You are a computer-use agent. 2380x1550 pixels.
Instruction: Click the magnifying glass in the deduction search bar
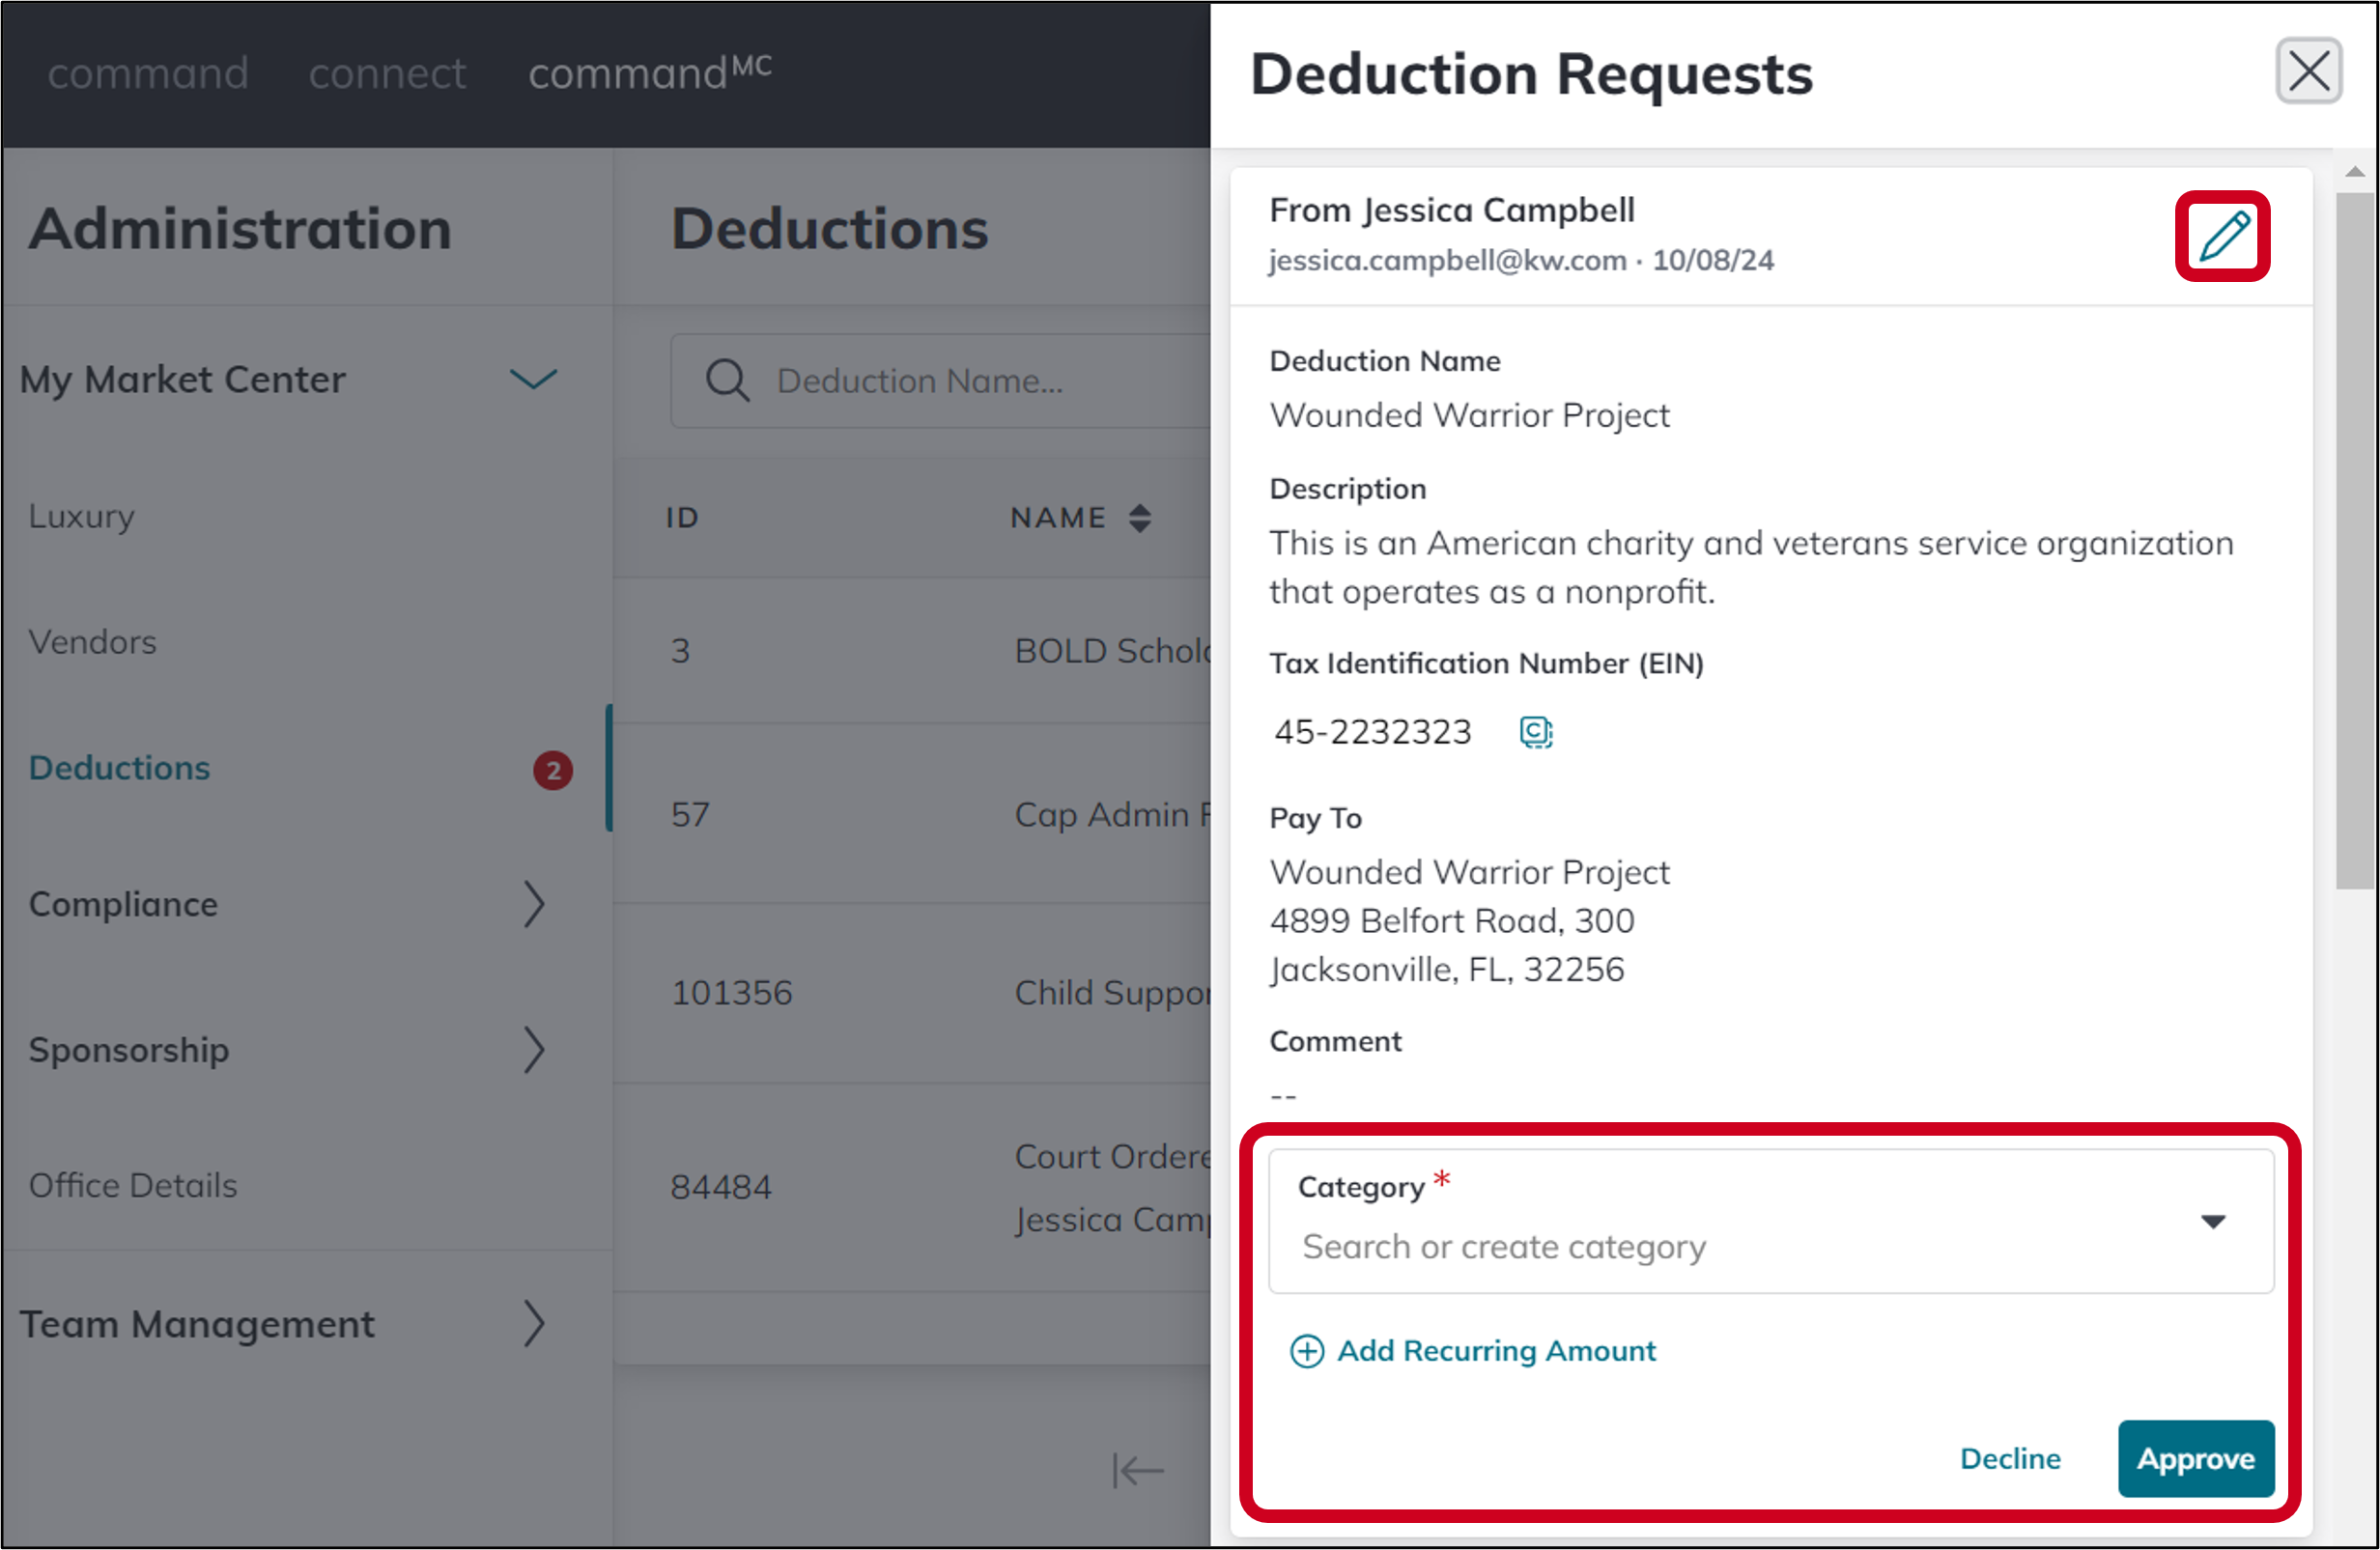click(727, 381)
